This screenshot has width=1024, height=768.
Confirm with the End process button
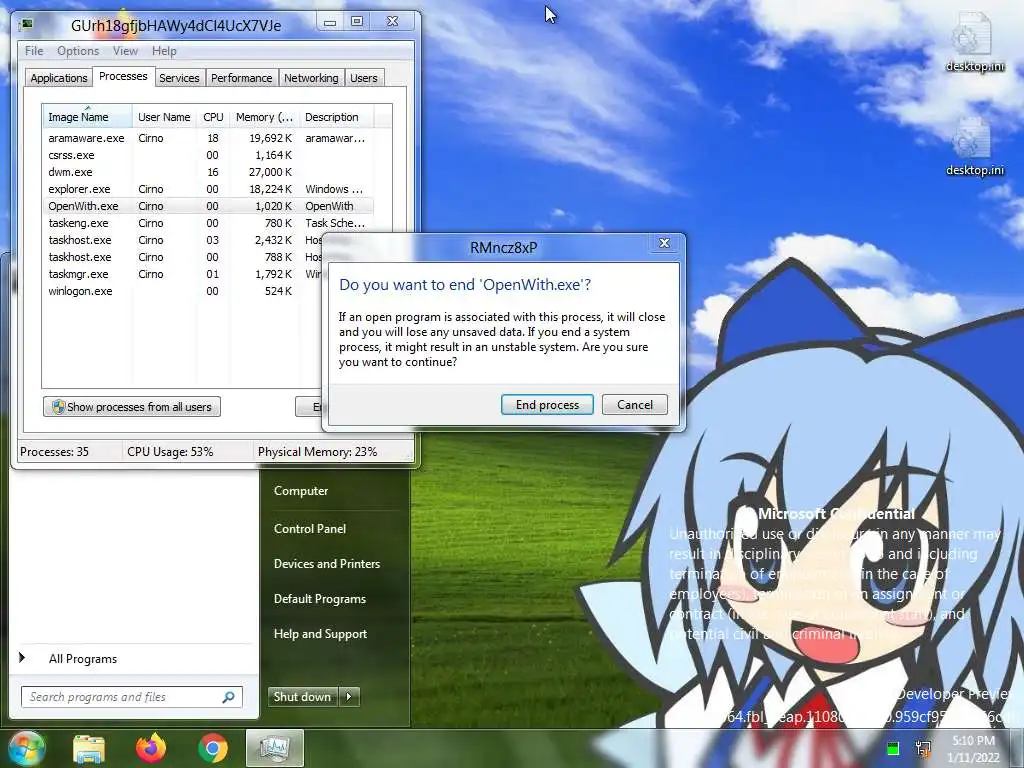(547, 405)
